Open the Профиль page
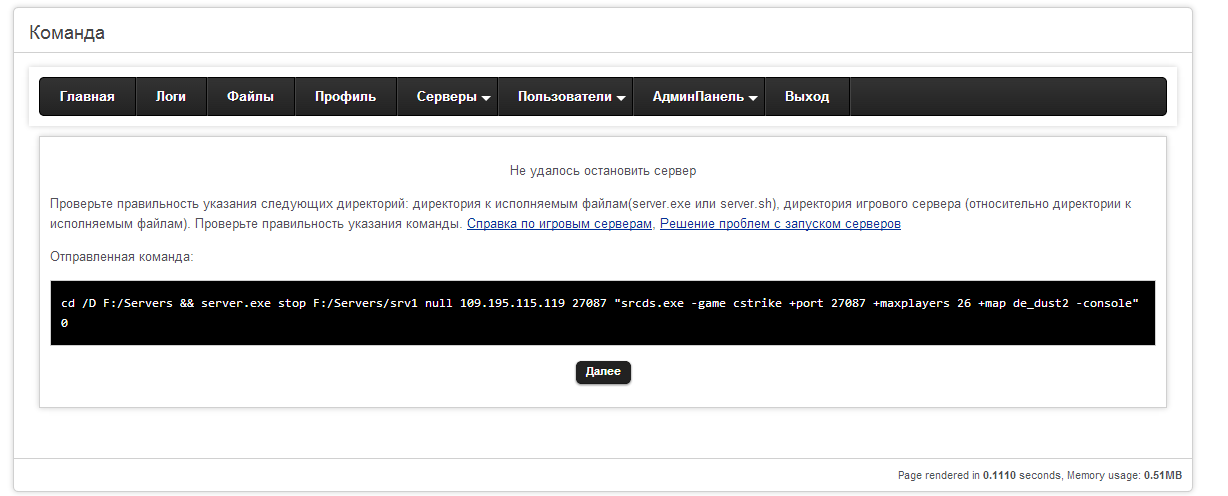 (345, 97)
